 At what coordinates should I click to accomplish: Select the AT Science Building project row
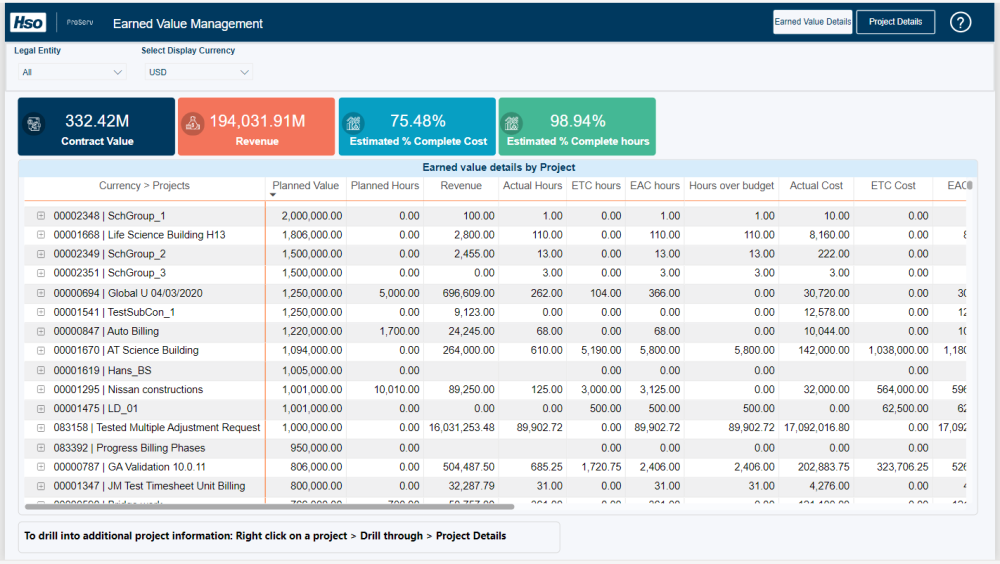pos(153,351)
